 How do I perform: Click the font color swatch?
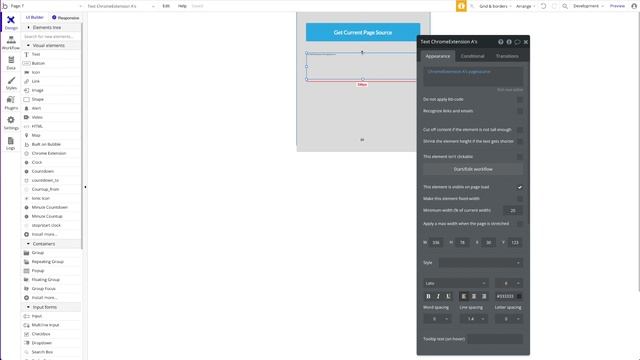519,296
